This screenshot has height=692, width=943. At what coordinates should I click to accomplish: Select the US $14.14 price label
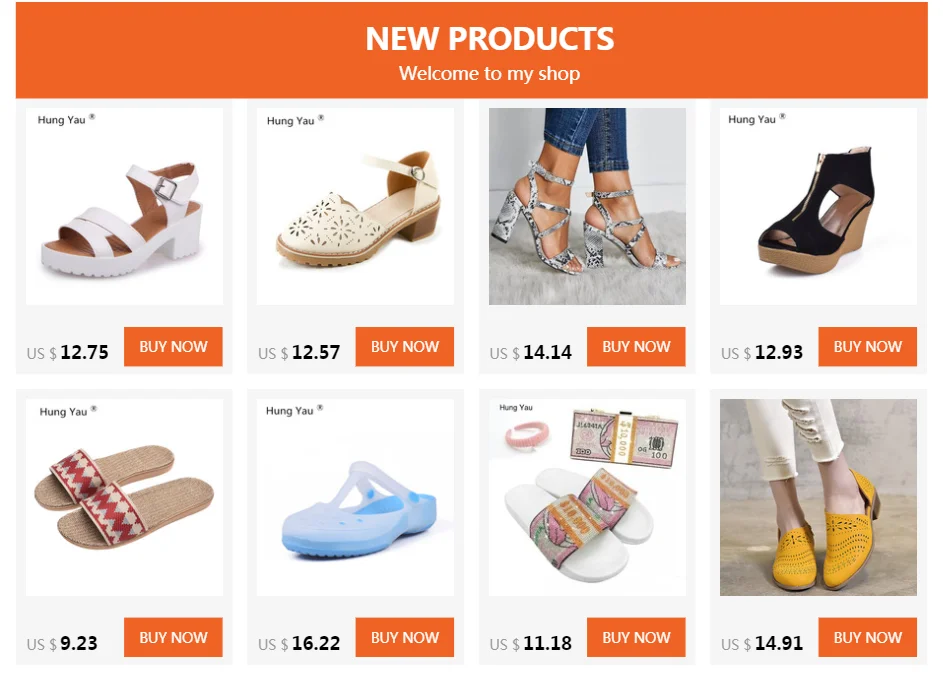tap(530, 352)
